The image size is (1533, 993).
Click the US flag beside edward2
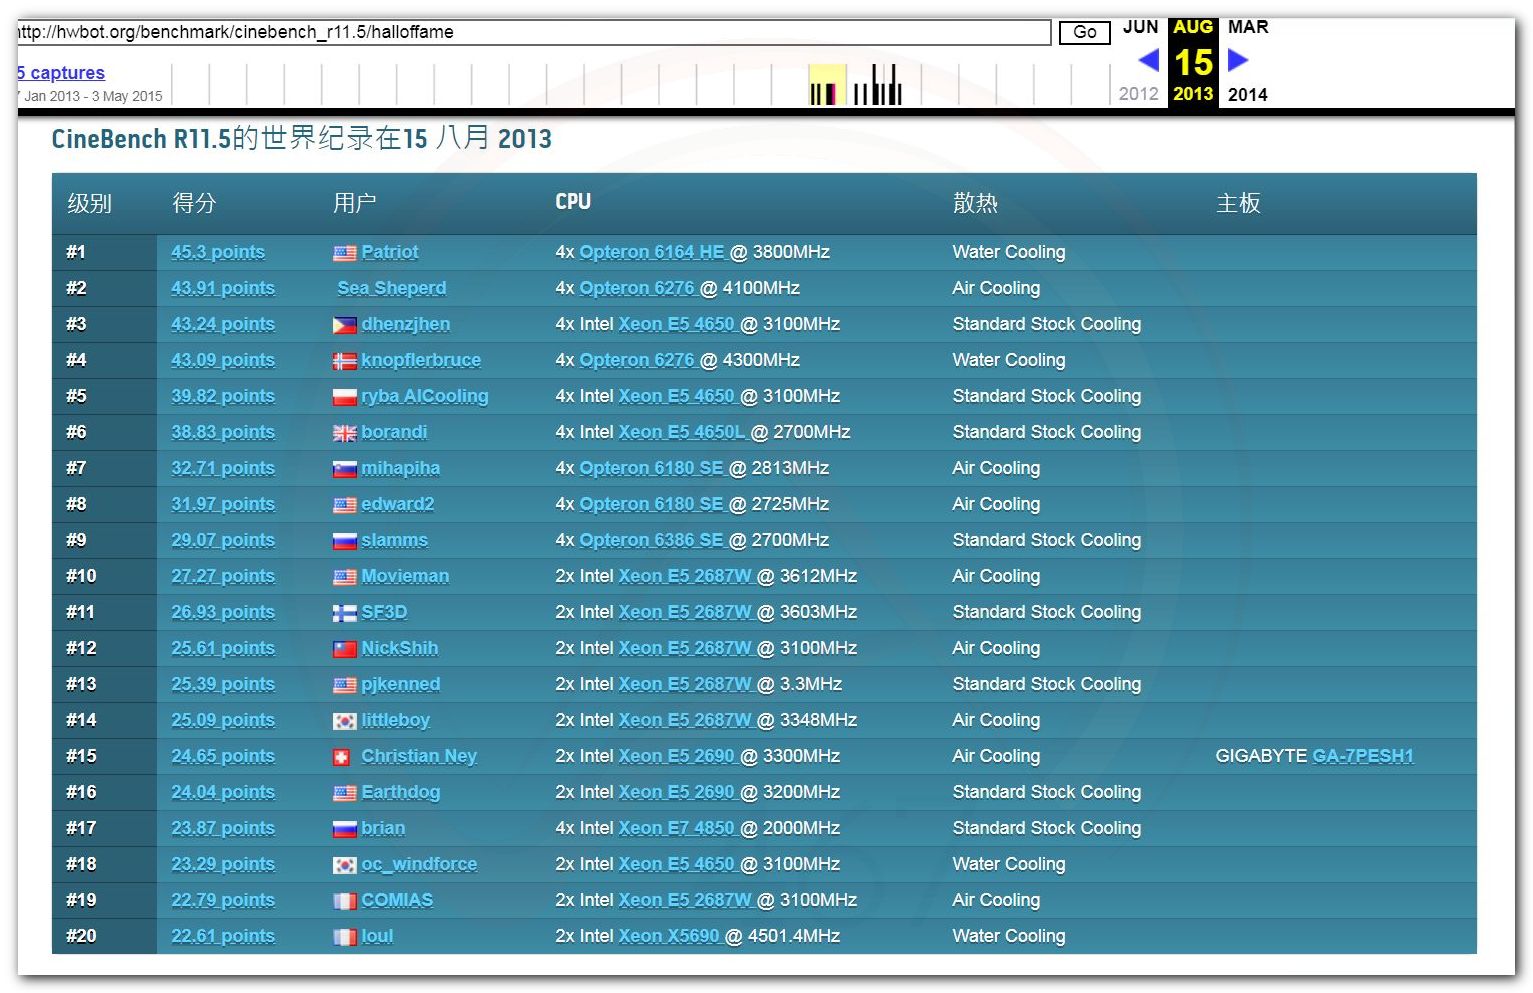[344, 505]
